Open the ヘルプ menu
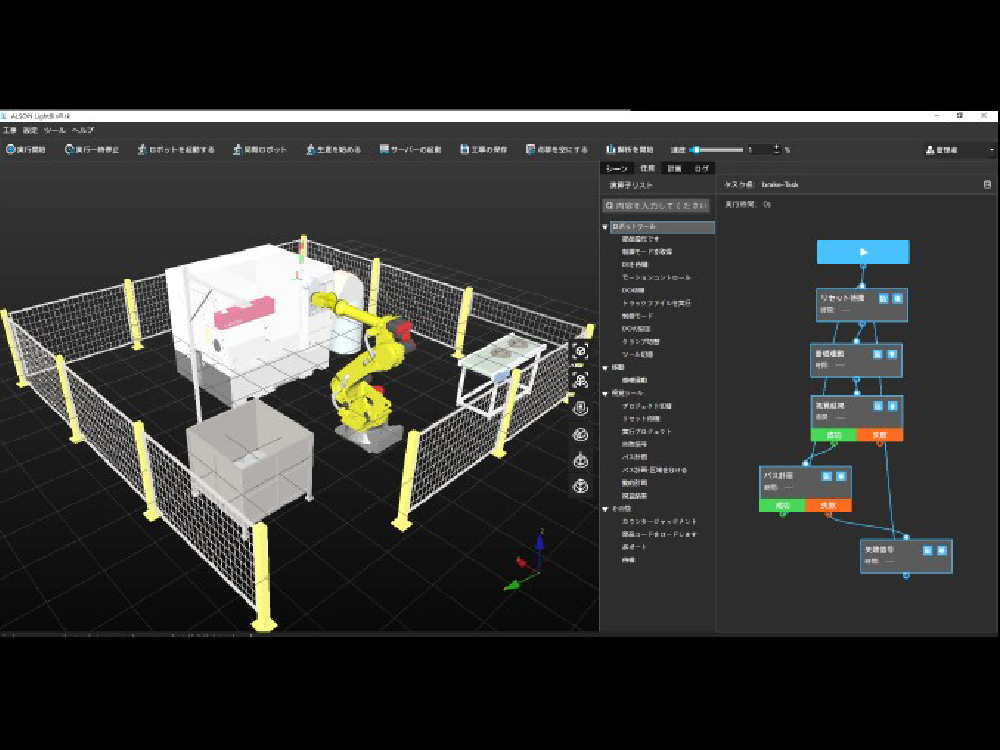 [83, 130]
